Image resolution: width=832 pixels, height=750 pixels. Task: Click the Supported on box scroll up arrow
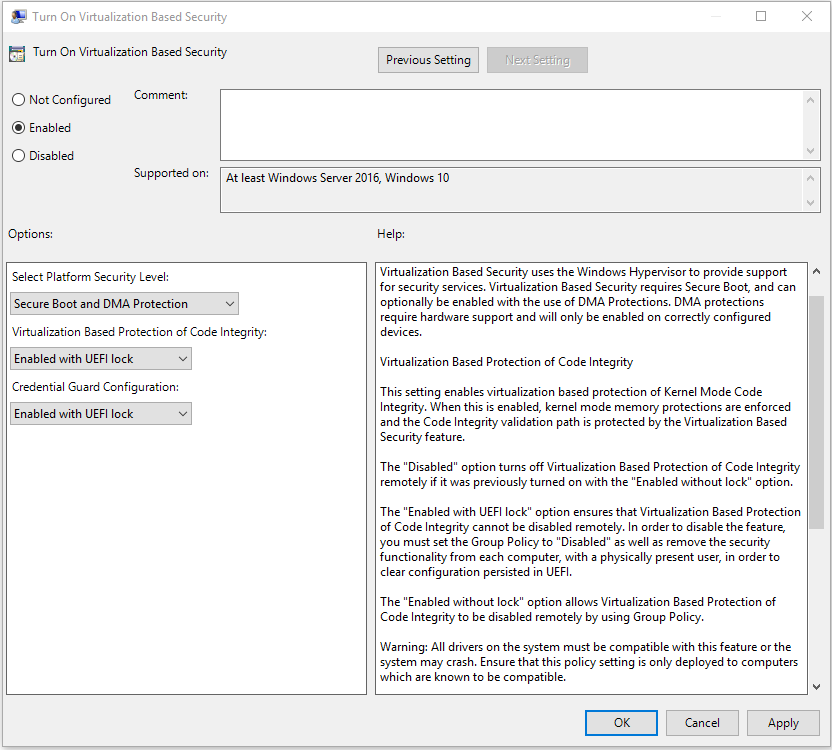[x=813, y=177]
